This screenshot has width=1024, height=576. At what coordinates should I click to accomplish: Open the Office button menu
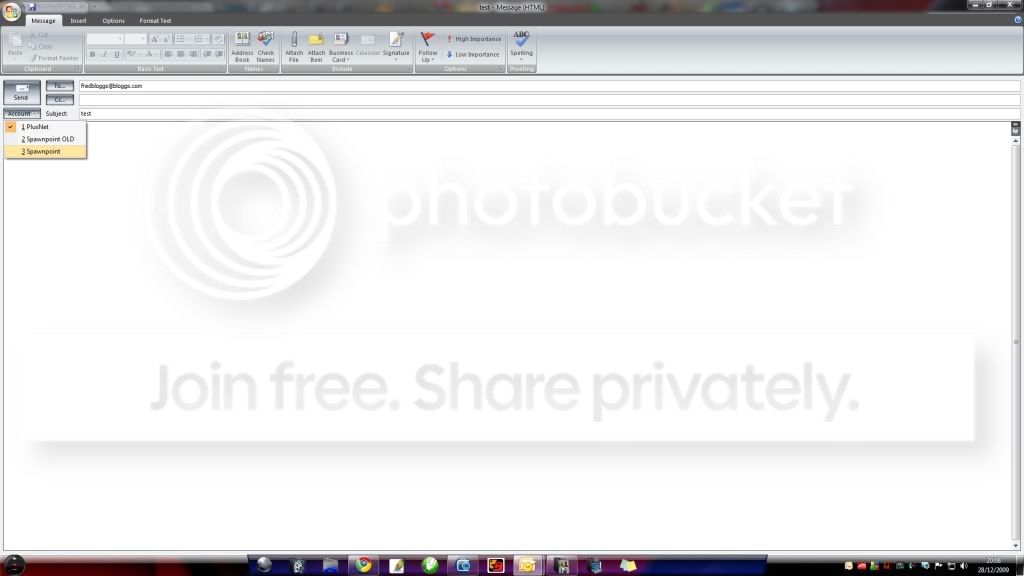(11, 11)
